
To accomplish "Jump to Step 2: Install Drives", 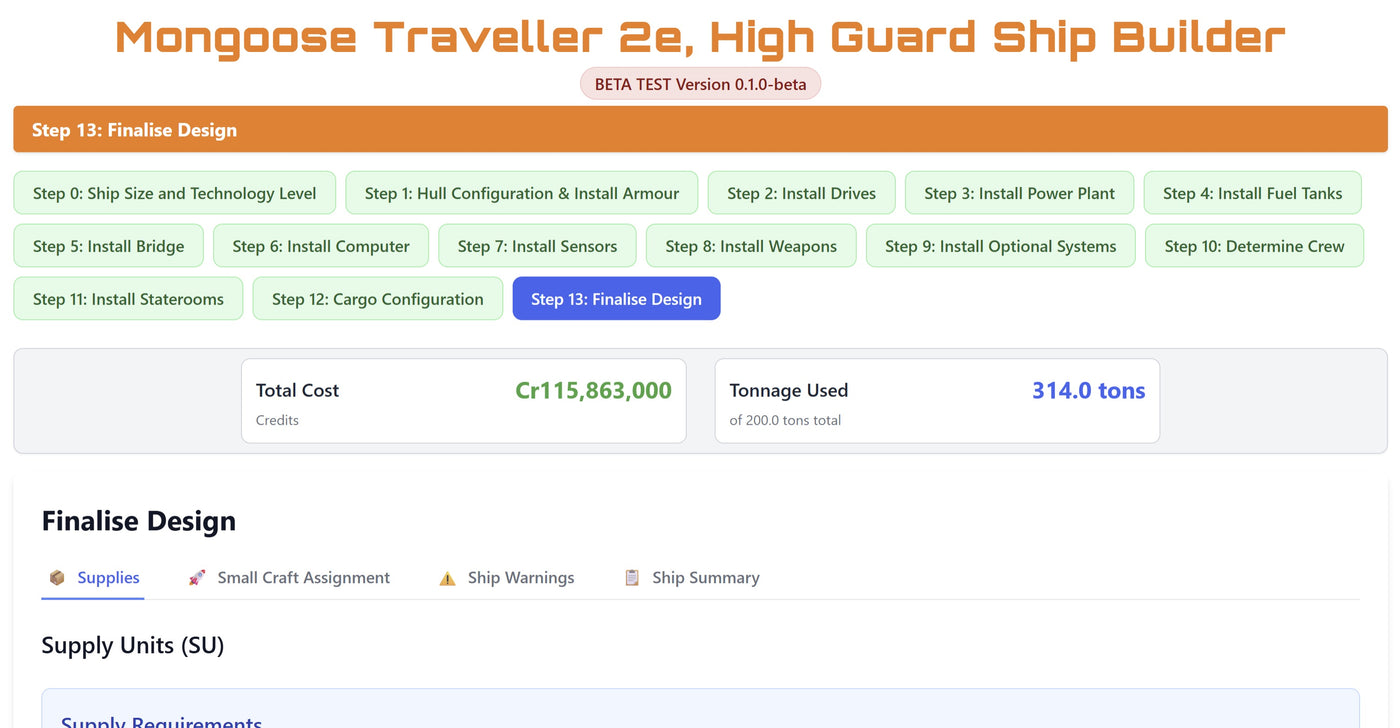I will click(801, 193).
